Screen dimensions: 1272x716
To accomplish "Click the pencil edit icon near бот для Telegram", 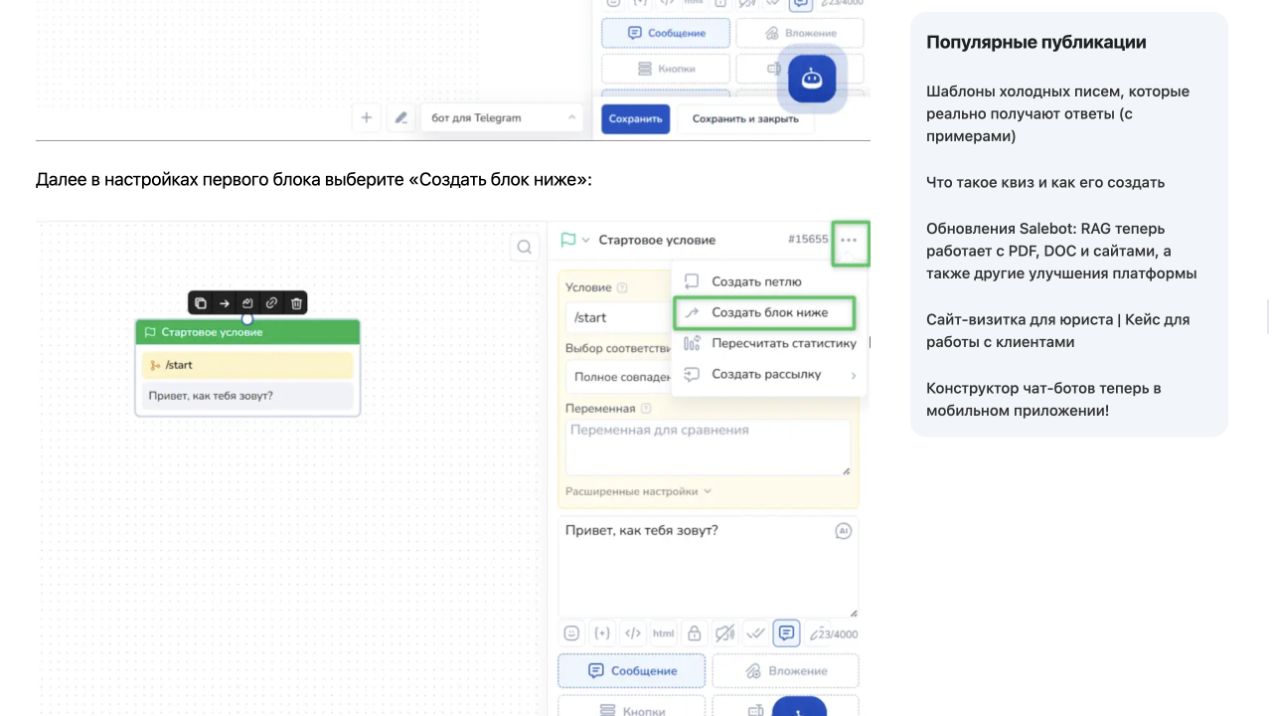I will (x=401, y=118).
